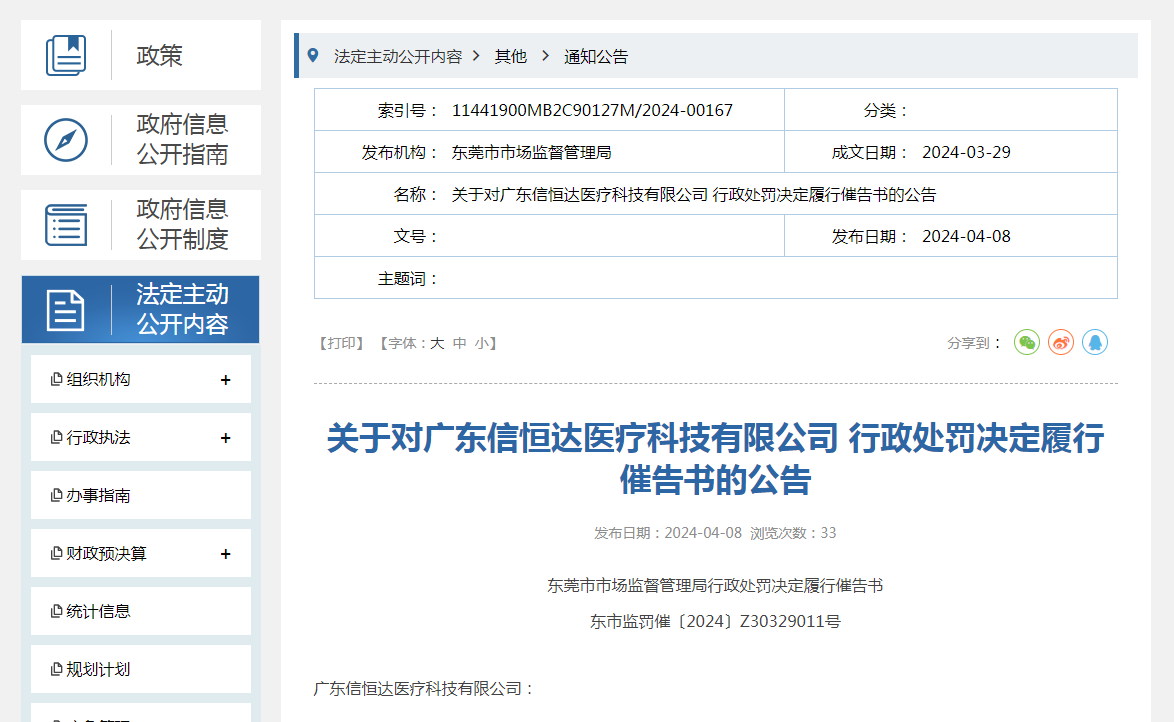The image size is (1174, 722).
Task: Open the 政策 book icon
Action: [66, 55]
